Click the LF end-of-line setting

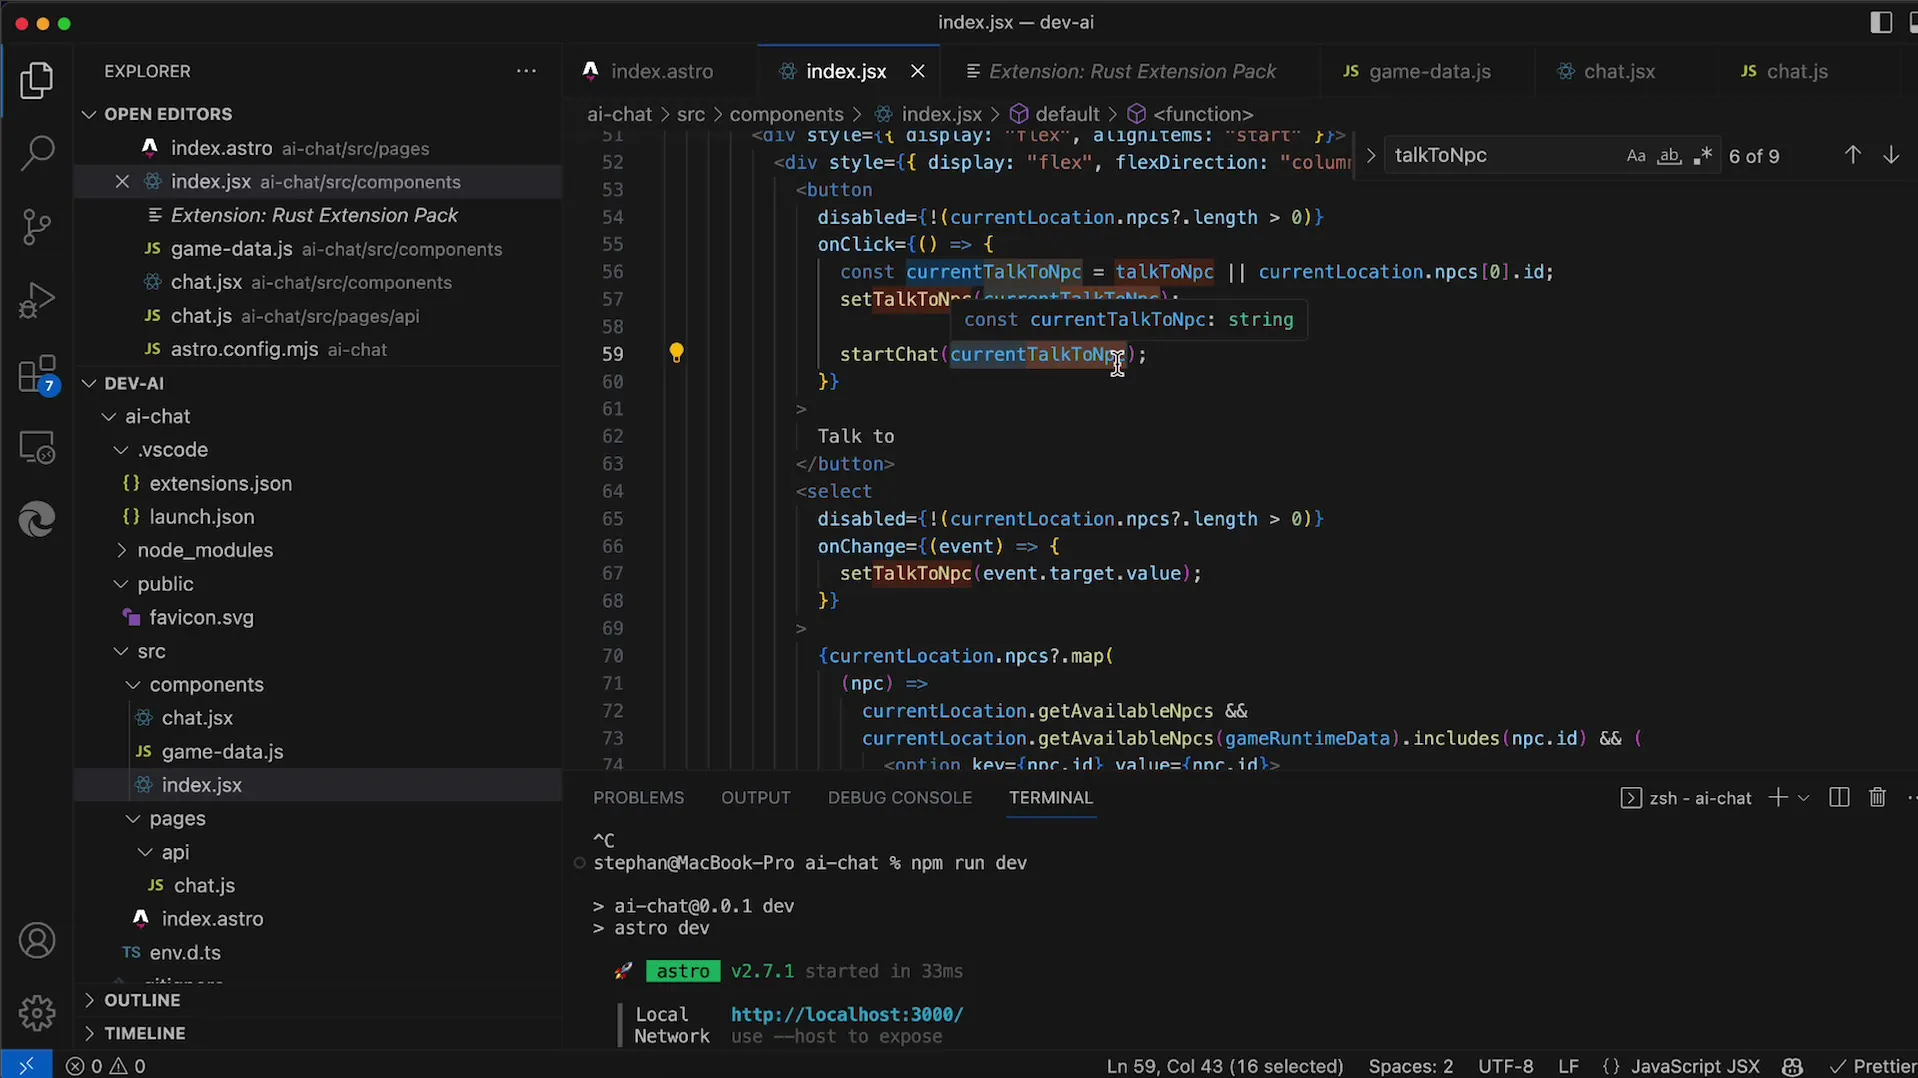[x=1568, y=1066]
